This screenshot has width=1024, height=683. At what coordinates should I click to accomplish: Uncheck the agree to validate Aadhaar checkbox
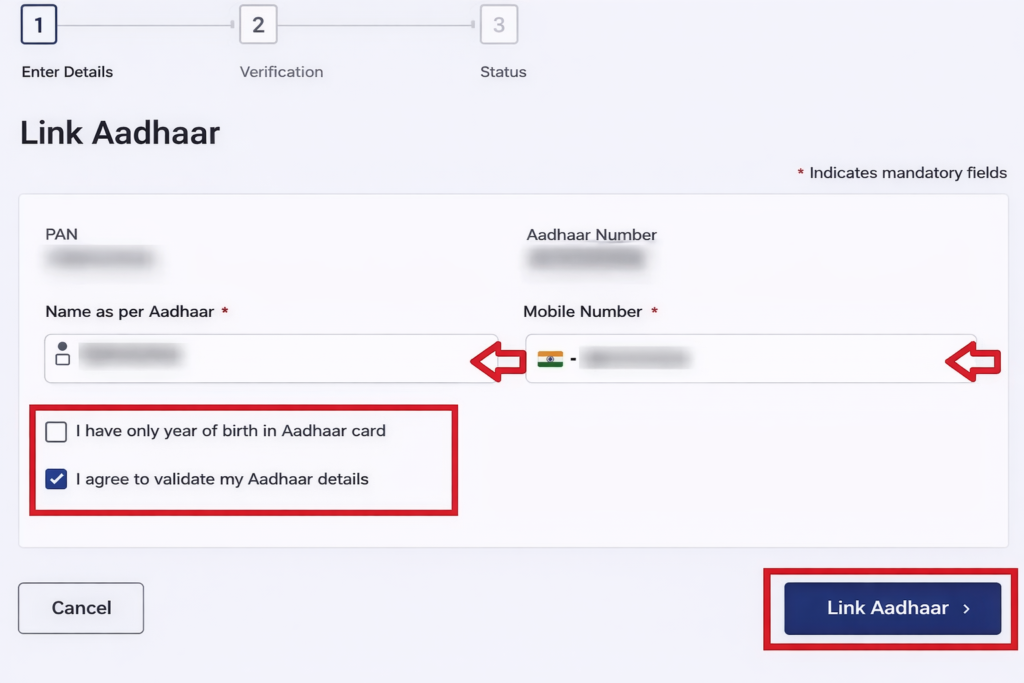tap(56, 479)
